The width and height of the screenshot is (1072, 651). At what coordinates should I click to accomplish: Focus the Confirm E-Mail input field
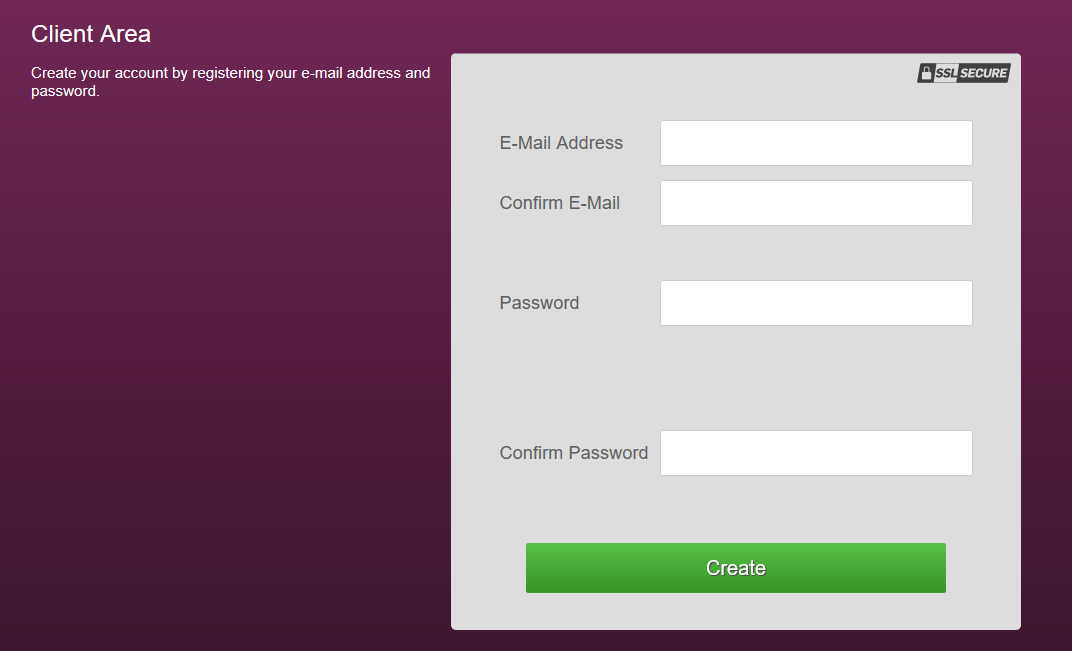816,203
